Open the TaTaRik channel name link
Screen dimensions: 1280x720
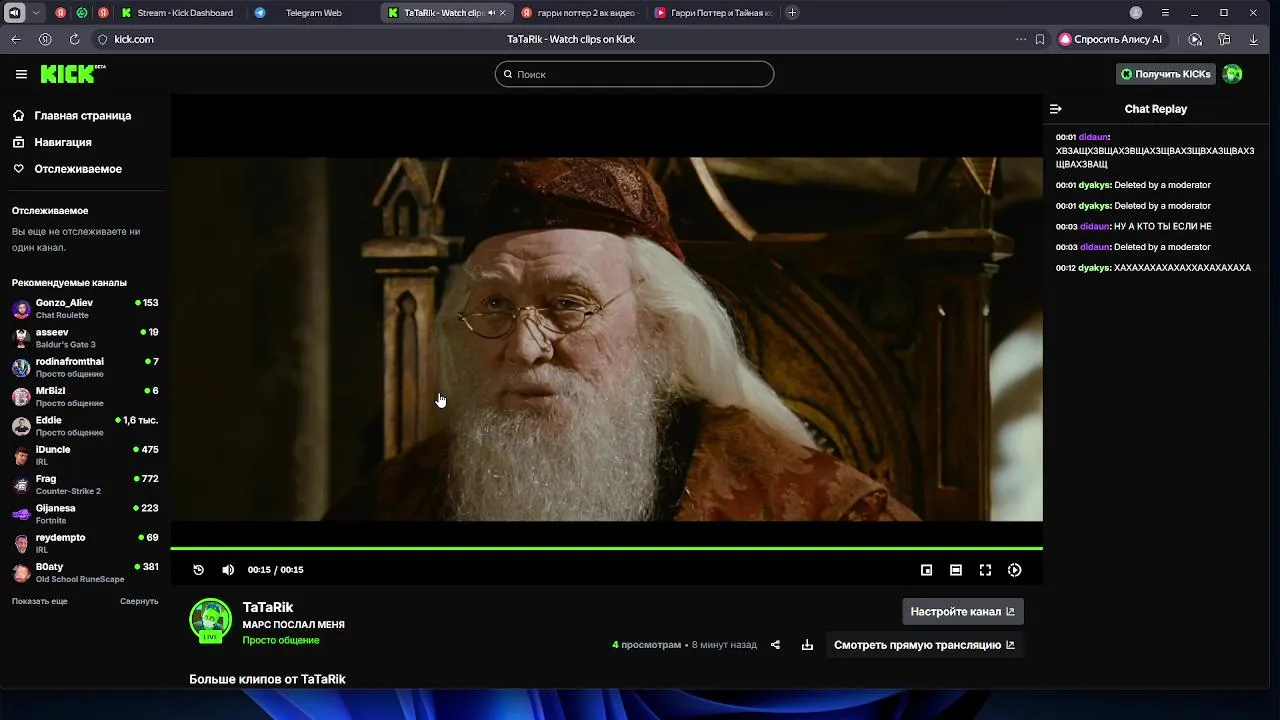[x=268, y=607]
